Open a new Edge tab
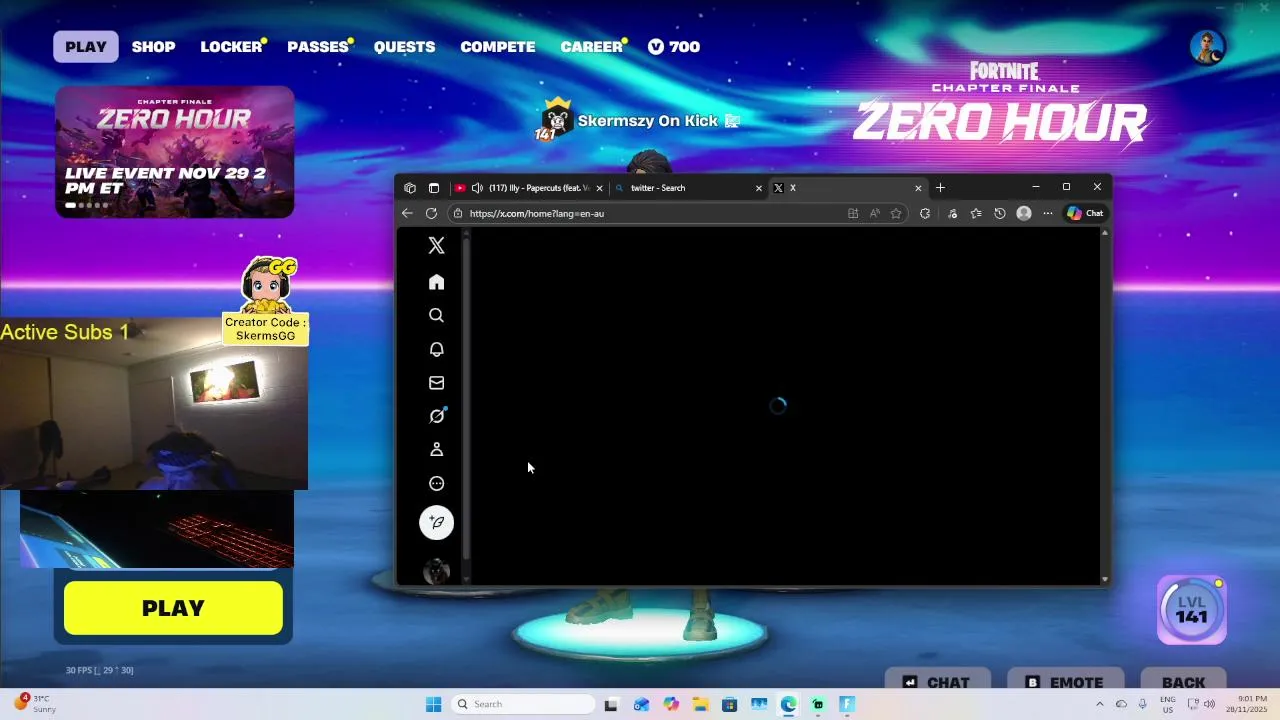The height and width of the screenshot is (720, 1280). [x=940, y=188]
